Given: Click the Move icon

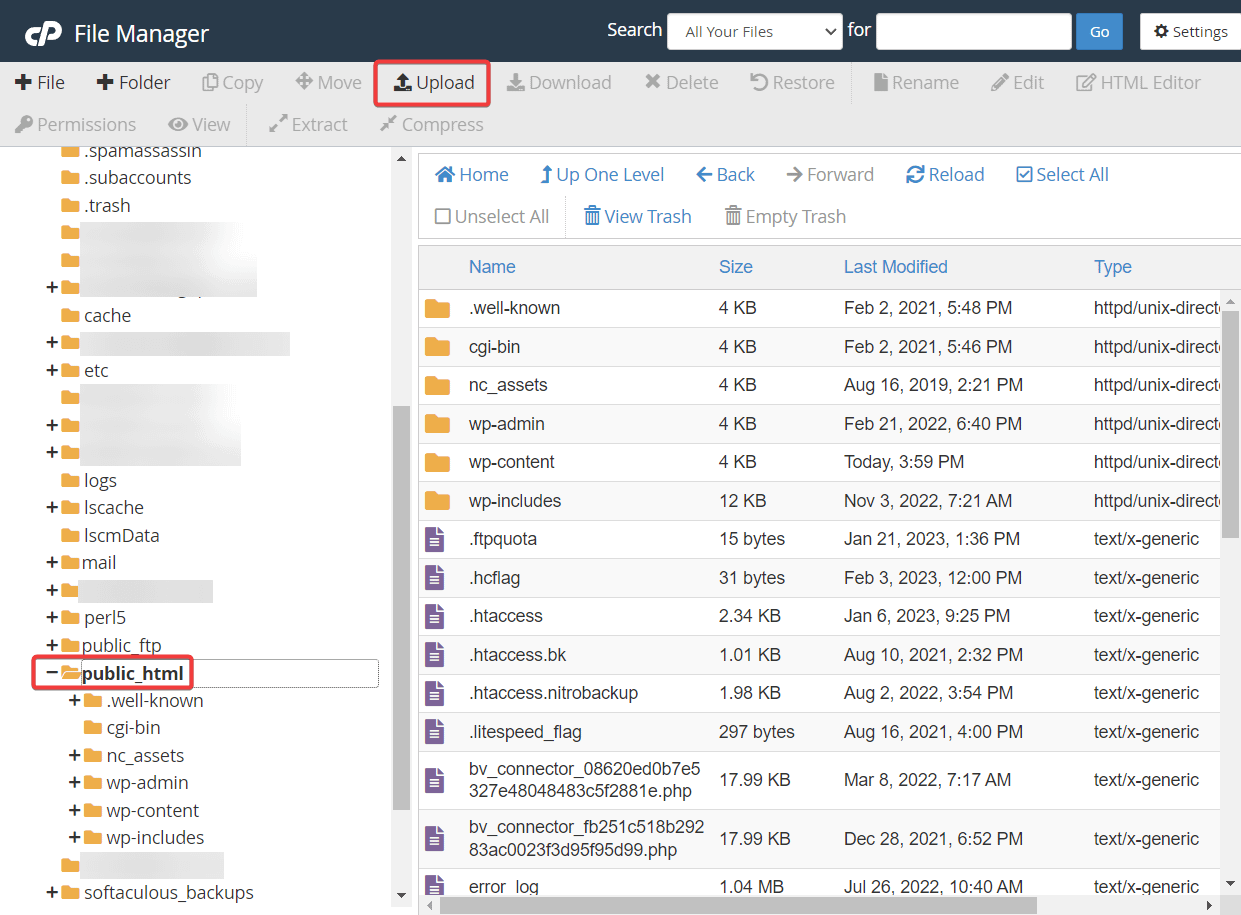Looking at the screenshot, I should pos(328,82).
